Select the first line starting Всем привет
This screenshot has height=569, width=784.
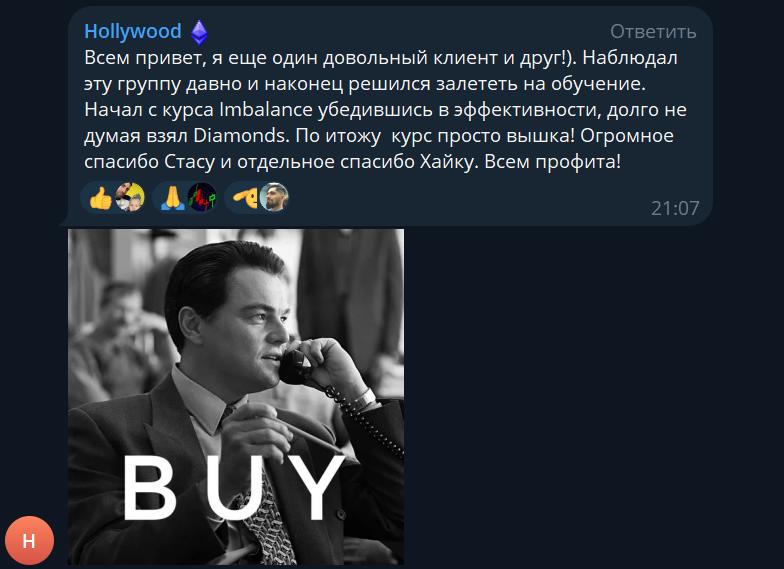click(380, 58)
